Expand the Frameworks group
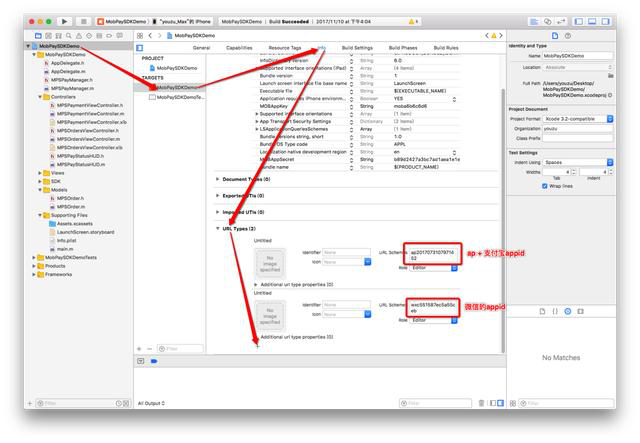The height and width of the screenshot is (443, 640). coord(34,274)
